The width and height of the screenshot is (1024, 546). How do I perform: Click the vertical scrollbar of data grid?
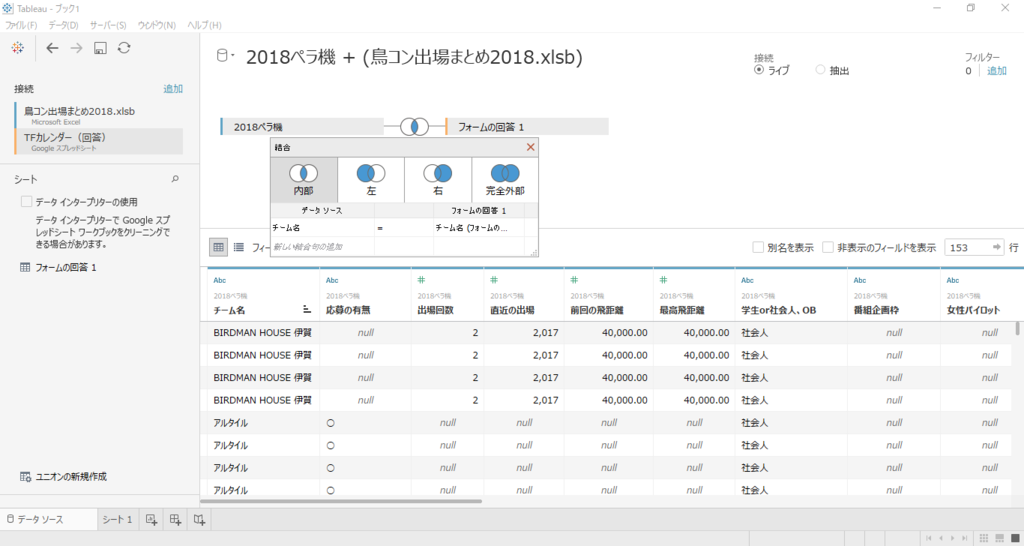(x=1017, y=328)
